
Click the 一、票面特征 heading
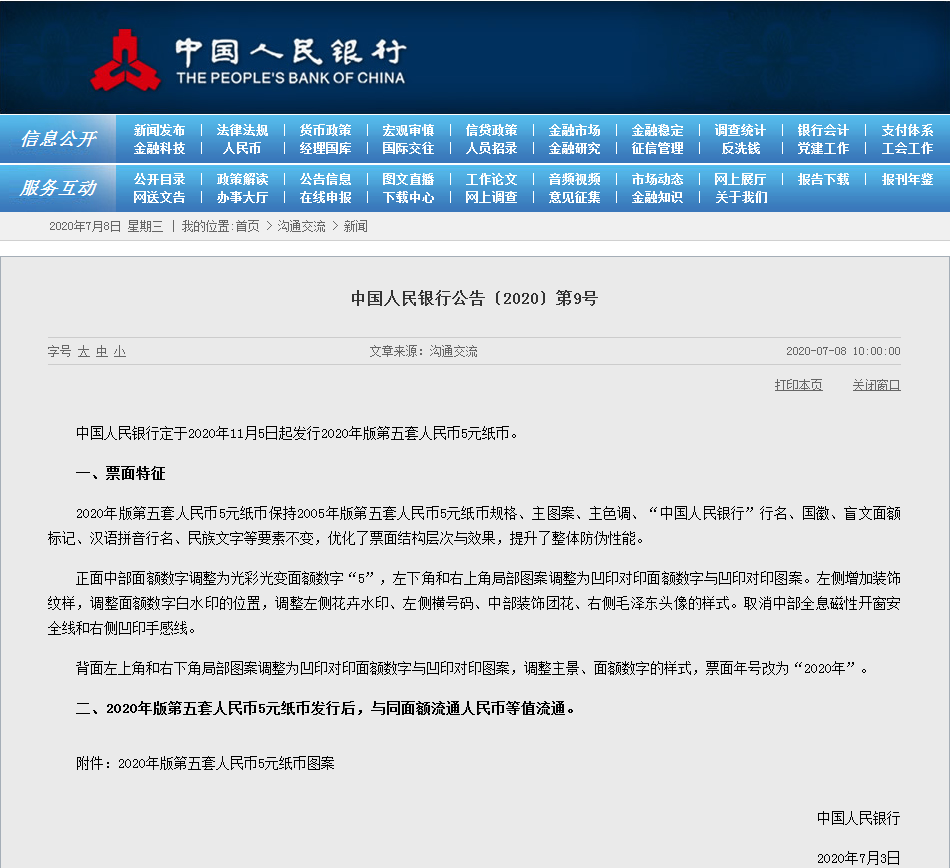pyautogui.click(x=121, y=473)
